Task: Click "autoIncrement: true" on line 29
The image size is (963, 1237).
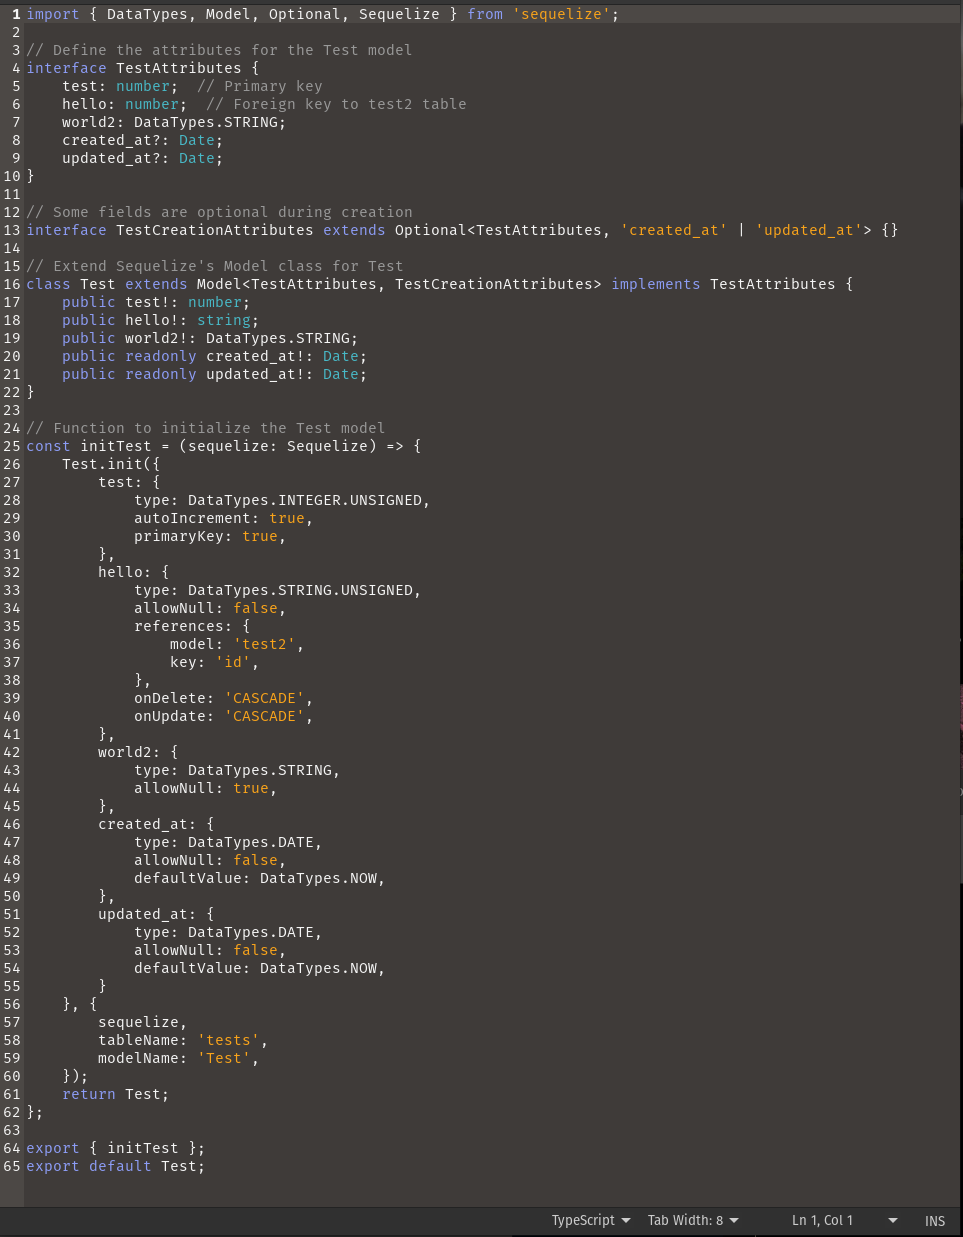Action: pos(219,518)
